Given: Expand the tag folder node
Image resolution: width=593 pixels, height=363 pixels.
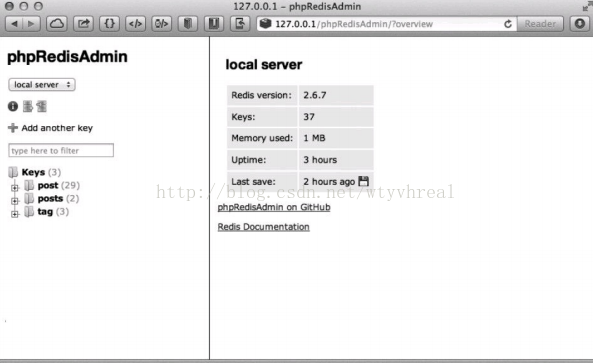Looking at the screenshot, I should [x=15, y=214].
